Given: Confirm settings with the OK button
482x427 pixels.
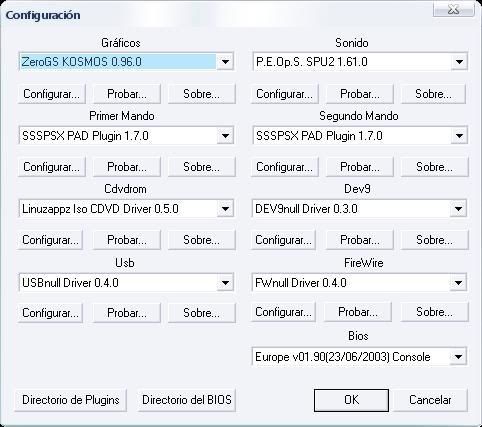Looking at the screenshot, I should [x=351, y=400].
